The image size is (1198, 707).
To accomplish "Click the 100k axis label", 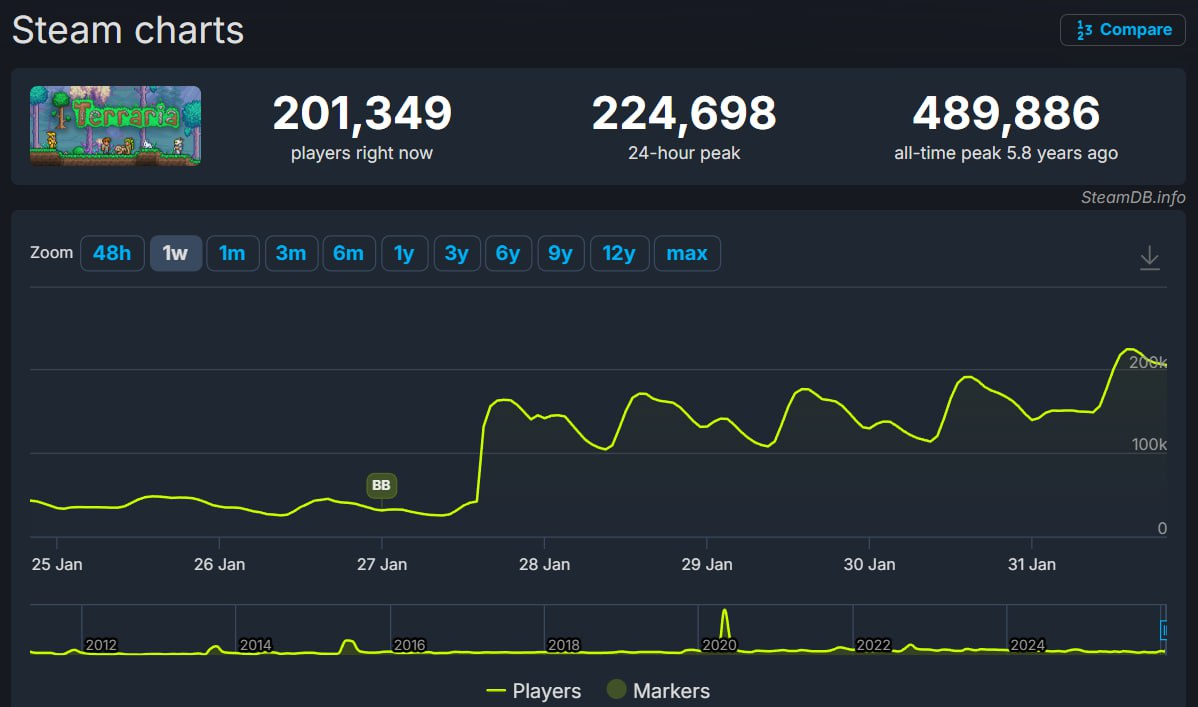I will pyautogui.click(x=1149, y=445).
